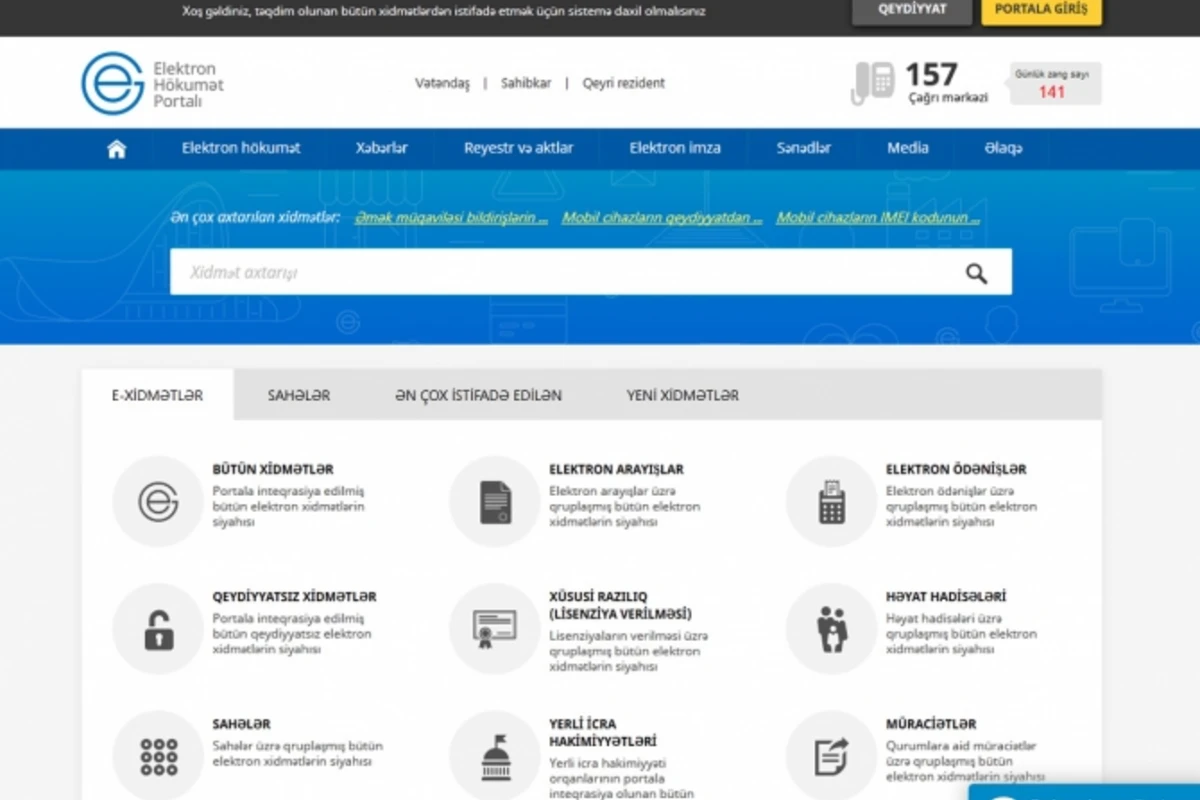The width and height of the screenshot is (1200, 800).
Task: Select the Elektron Ödənişlər payment terminal icon
Action: point(831,501)
